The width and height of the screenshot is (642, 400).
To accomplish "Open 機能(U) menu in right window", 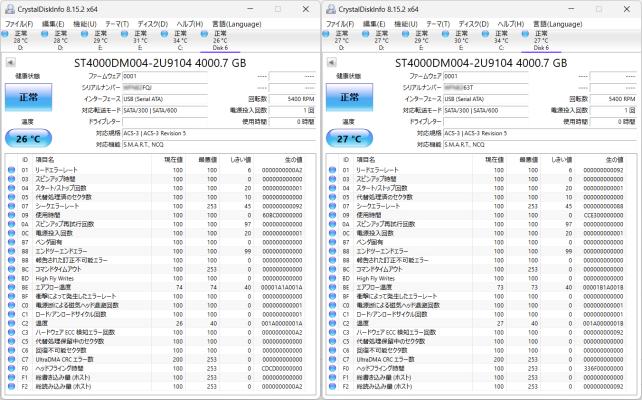I will click(406, 24).
